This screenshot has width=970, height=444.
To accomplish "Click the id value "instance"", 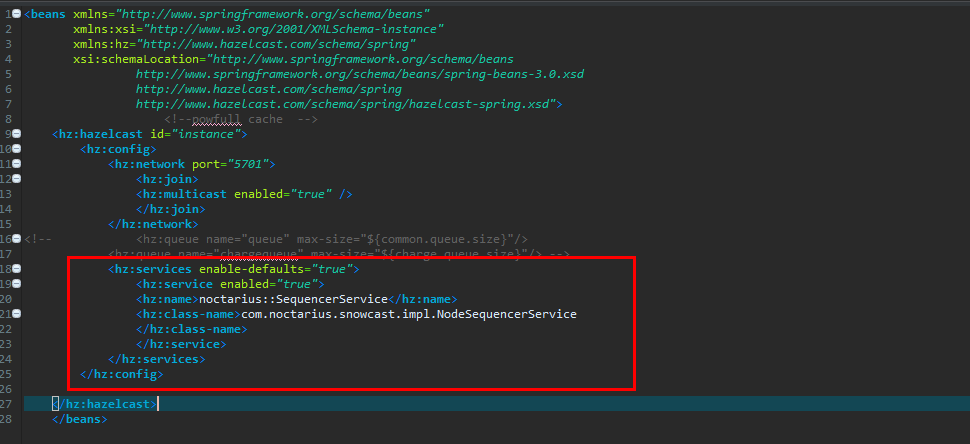I will pyautogui.click(x=206, y=134).
